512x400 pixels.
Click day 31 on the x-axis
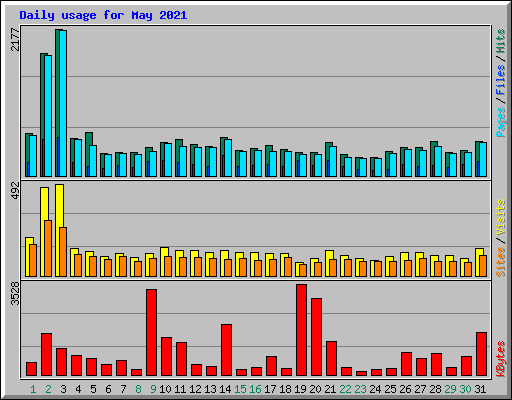coord(480,389)
